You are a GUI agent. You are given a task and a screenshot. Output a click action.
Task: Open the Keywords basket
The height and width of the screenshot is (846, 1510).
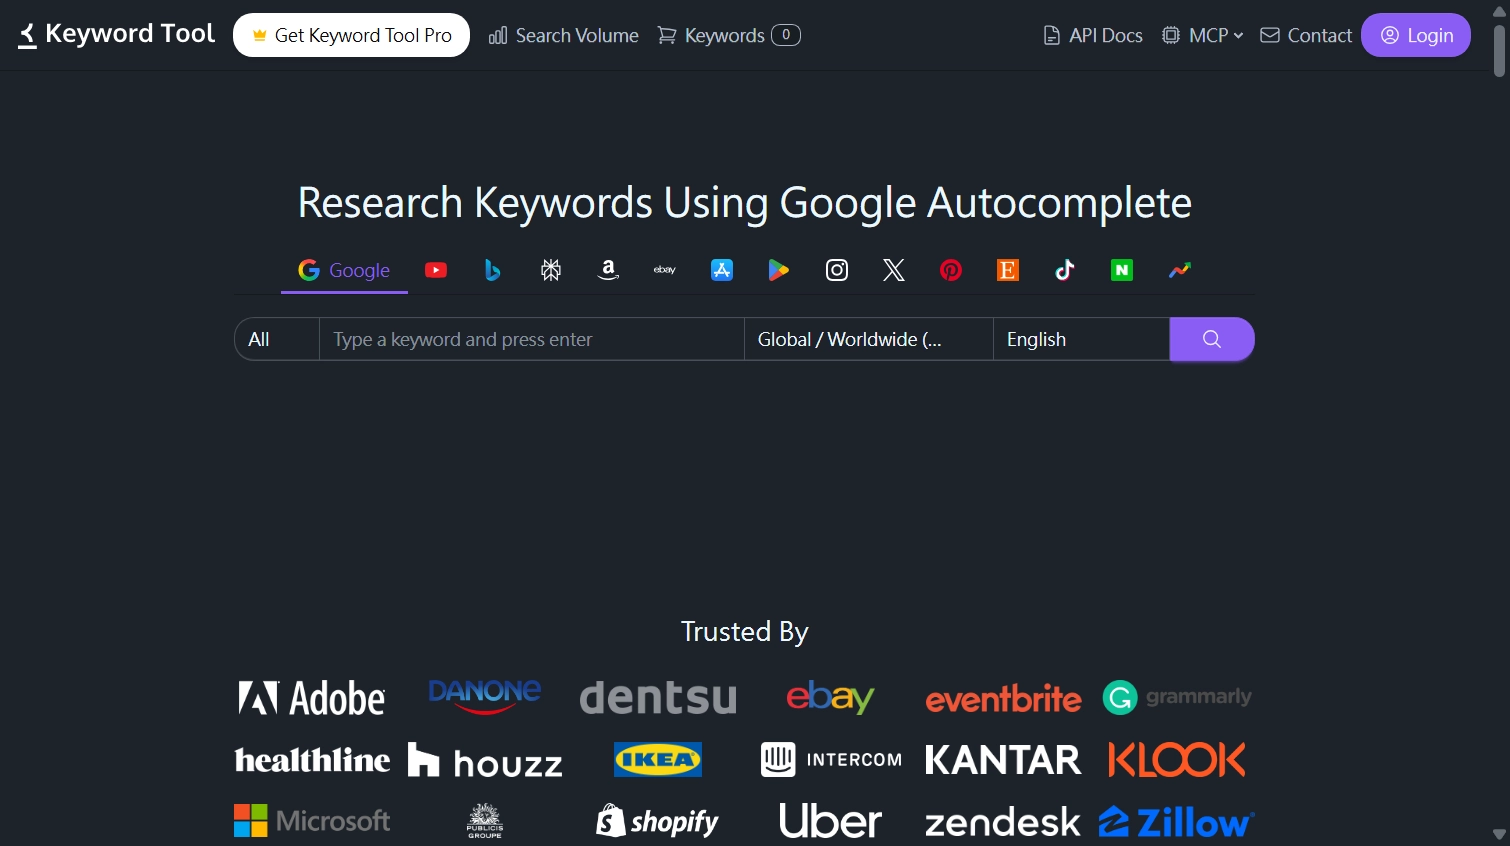coord(729,35)
